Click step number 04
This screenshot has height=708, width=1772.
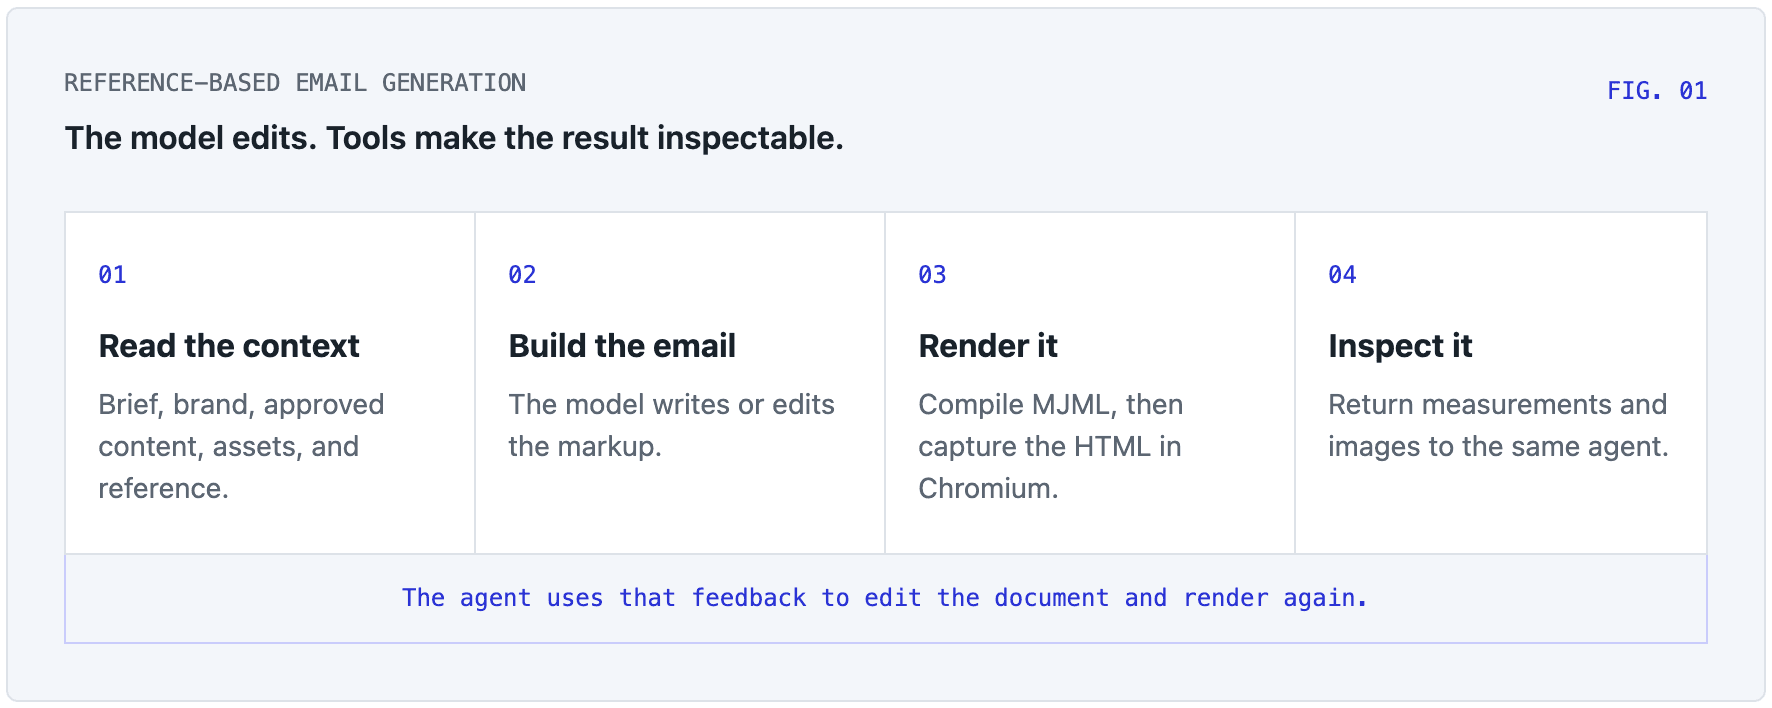coord(1342,275)
